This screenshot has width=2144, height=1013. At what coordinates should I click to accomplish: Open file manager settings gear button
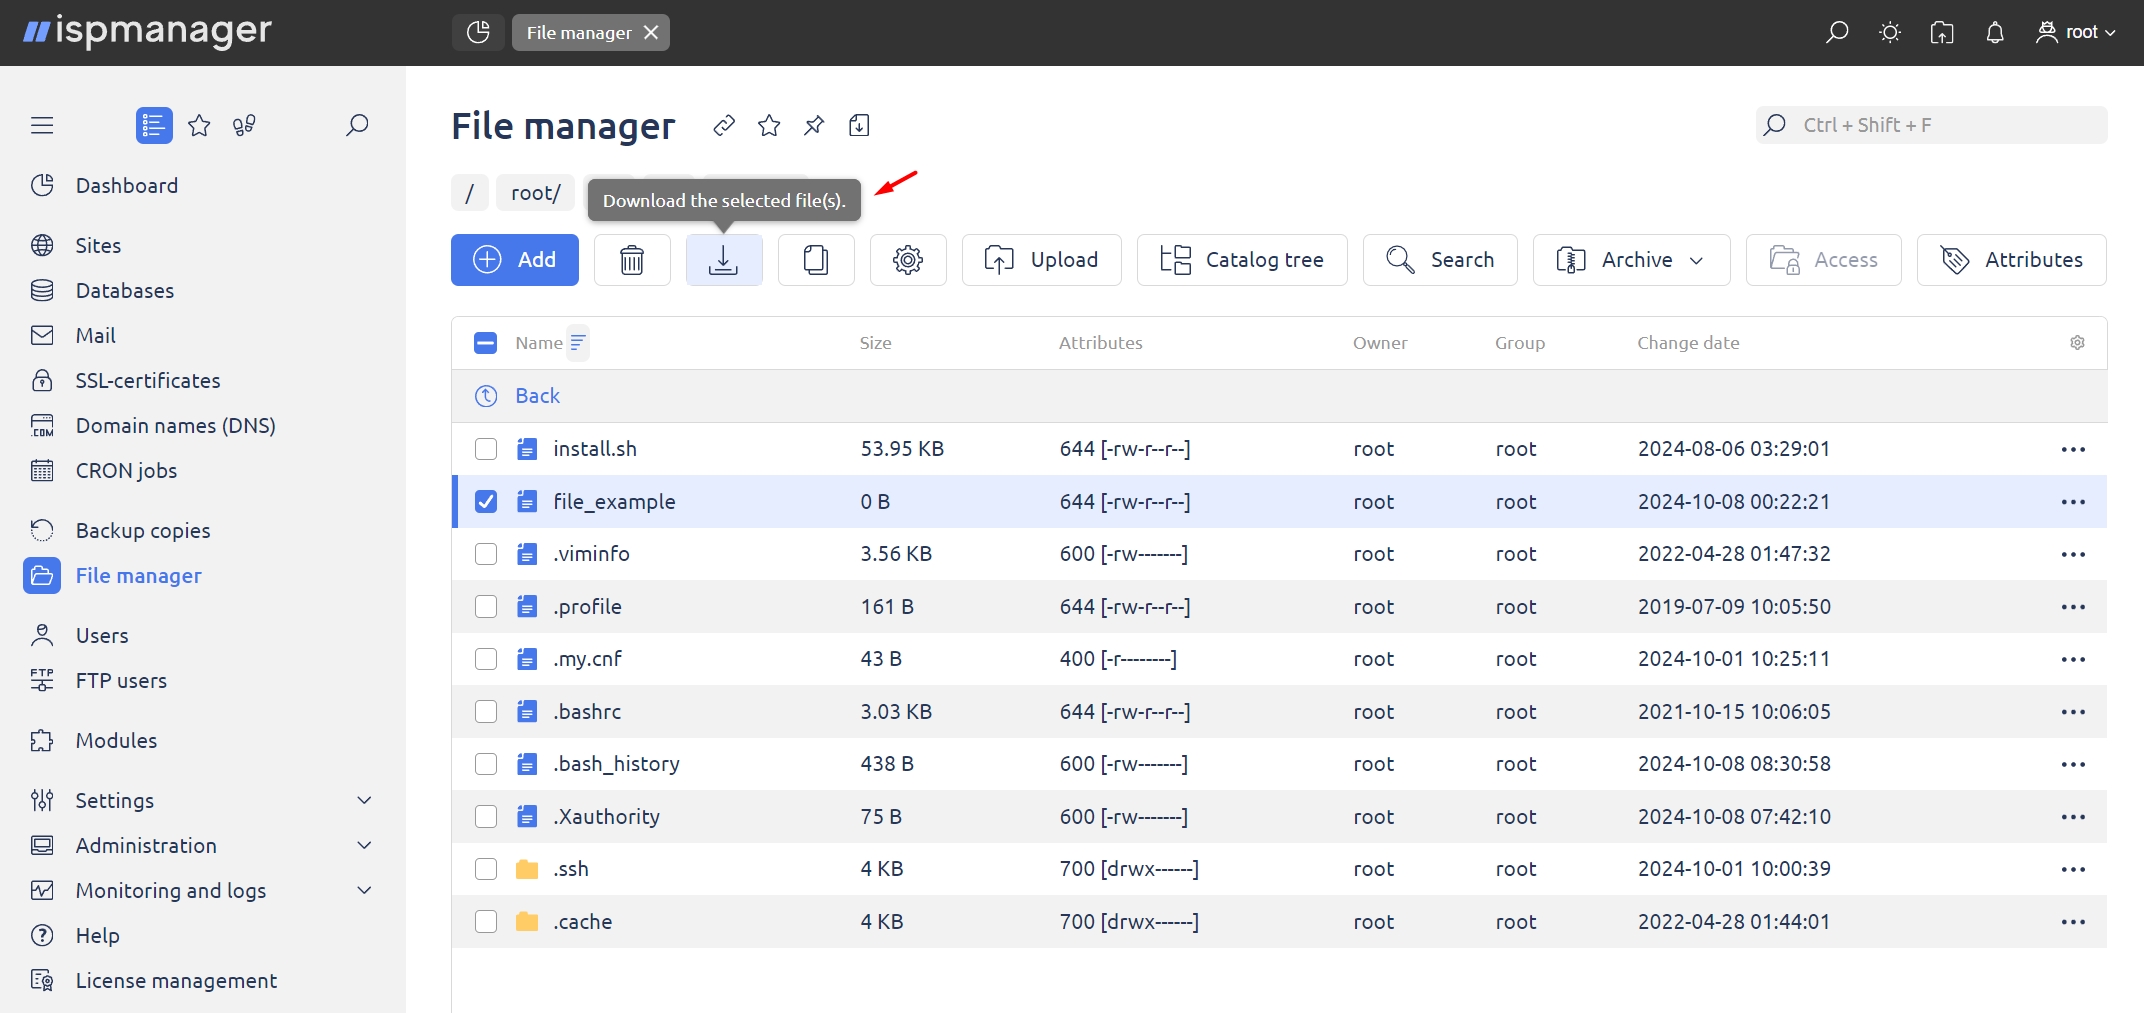click(908, 260)
